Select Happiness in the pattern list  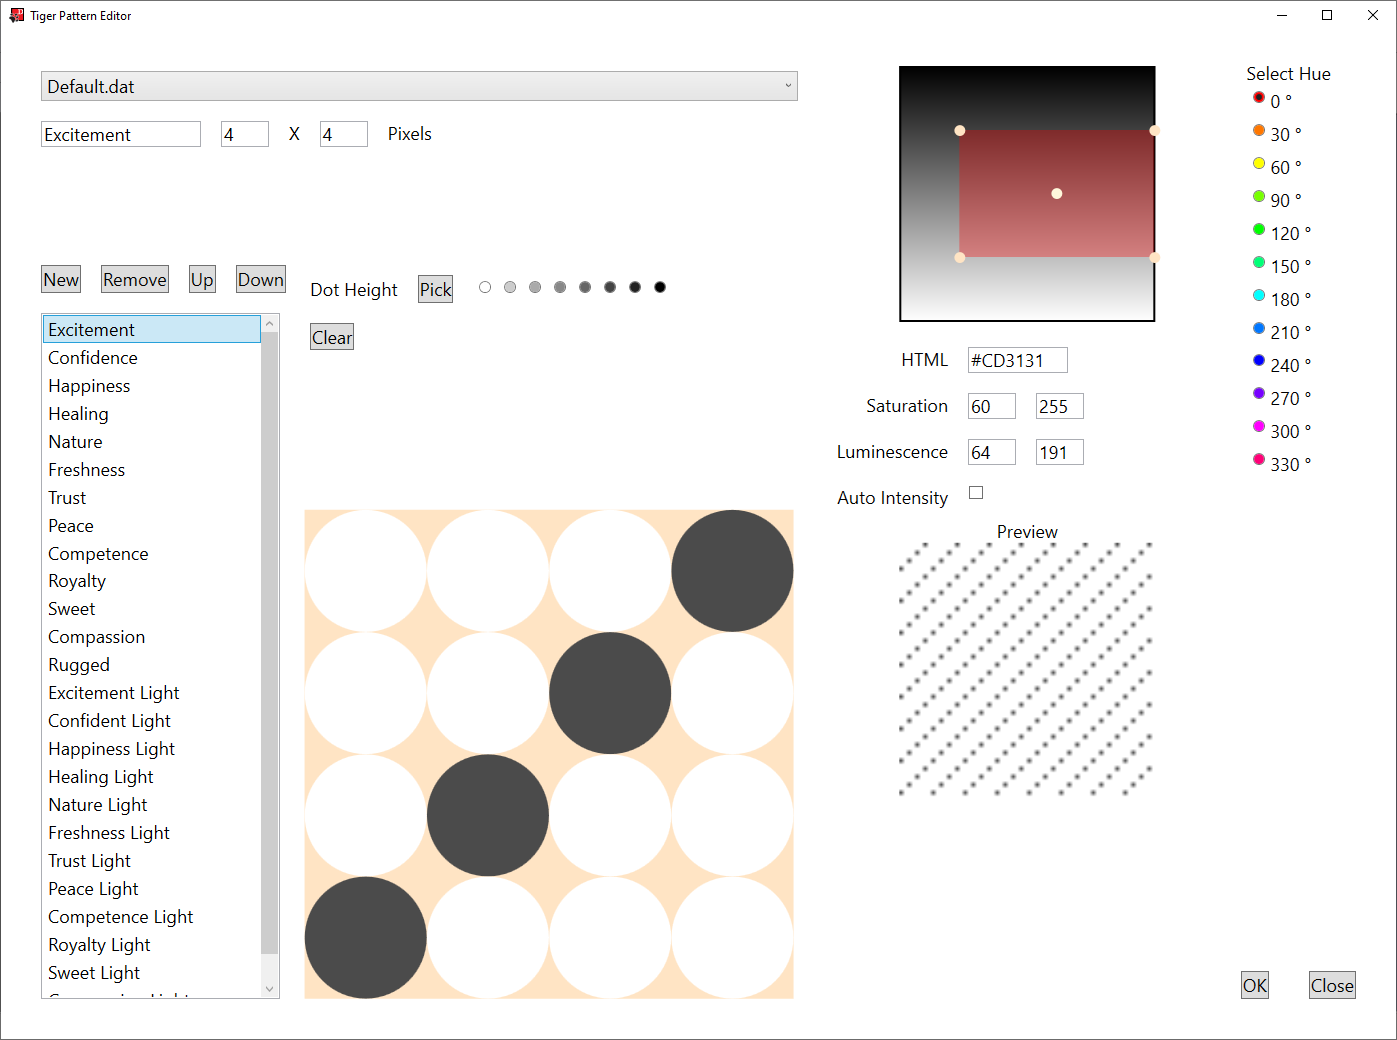pos(89,386)
